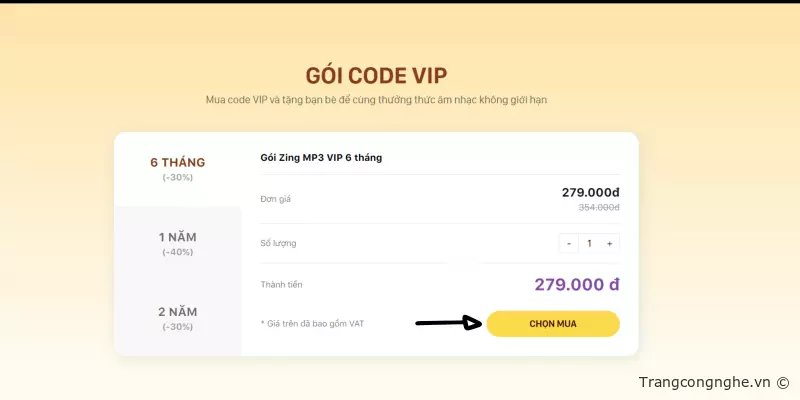Increase quantity with the plus button
Image resolution: width=800 pixels, height=400 pixels.
610,243
